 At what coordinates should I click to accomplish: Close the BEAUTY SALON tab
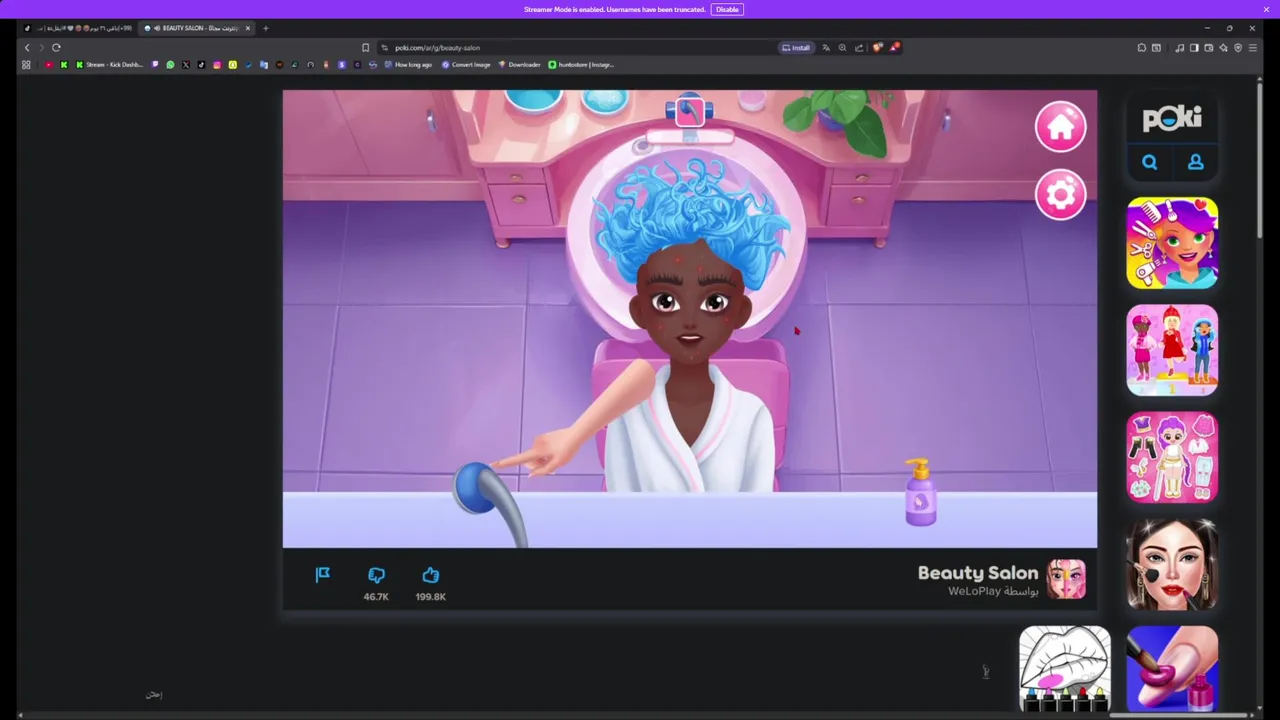(x=248, y=28)
